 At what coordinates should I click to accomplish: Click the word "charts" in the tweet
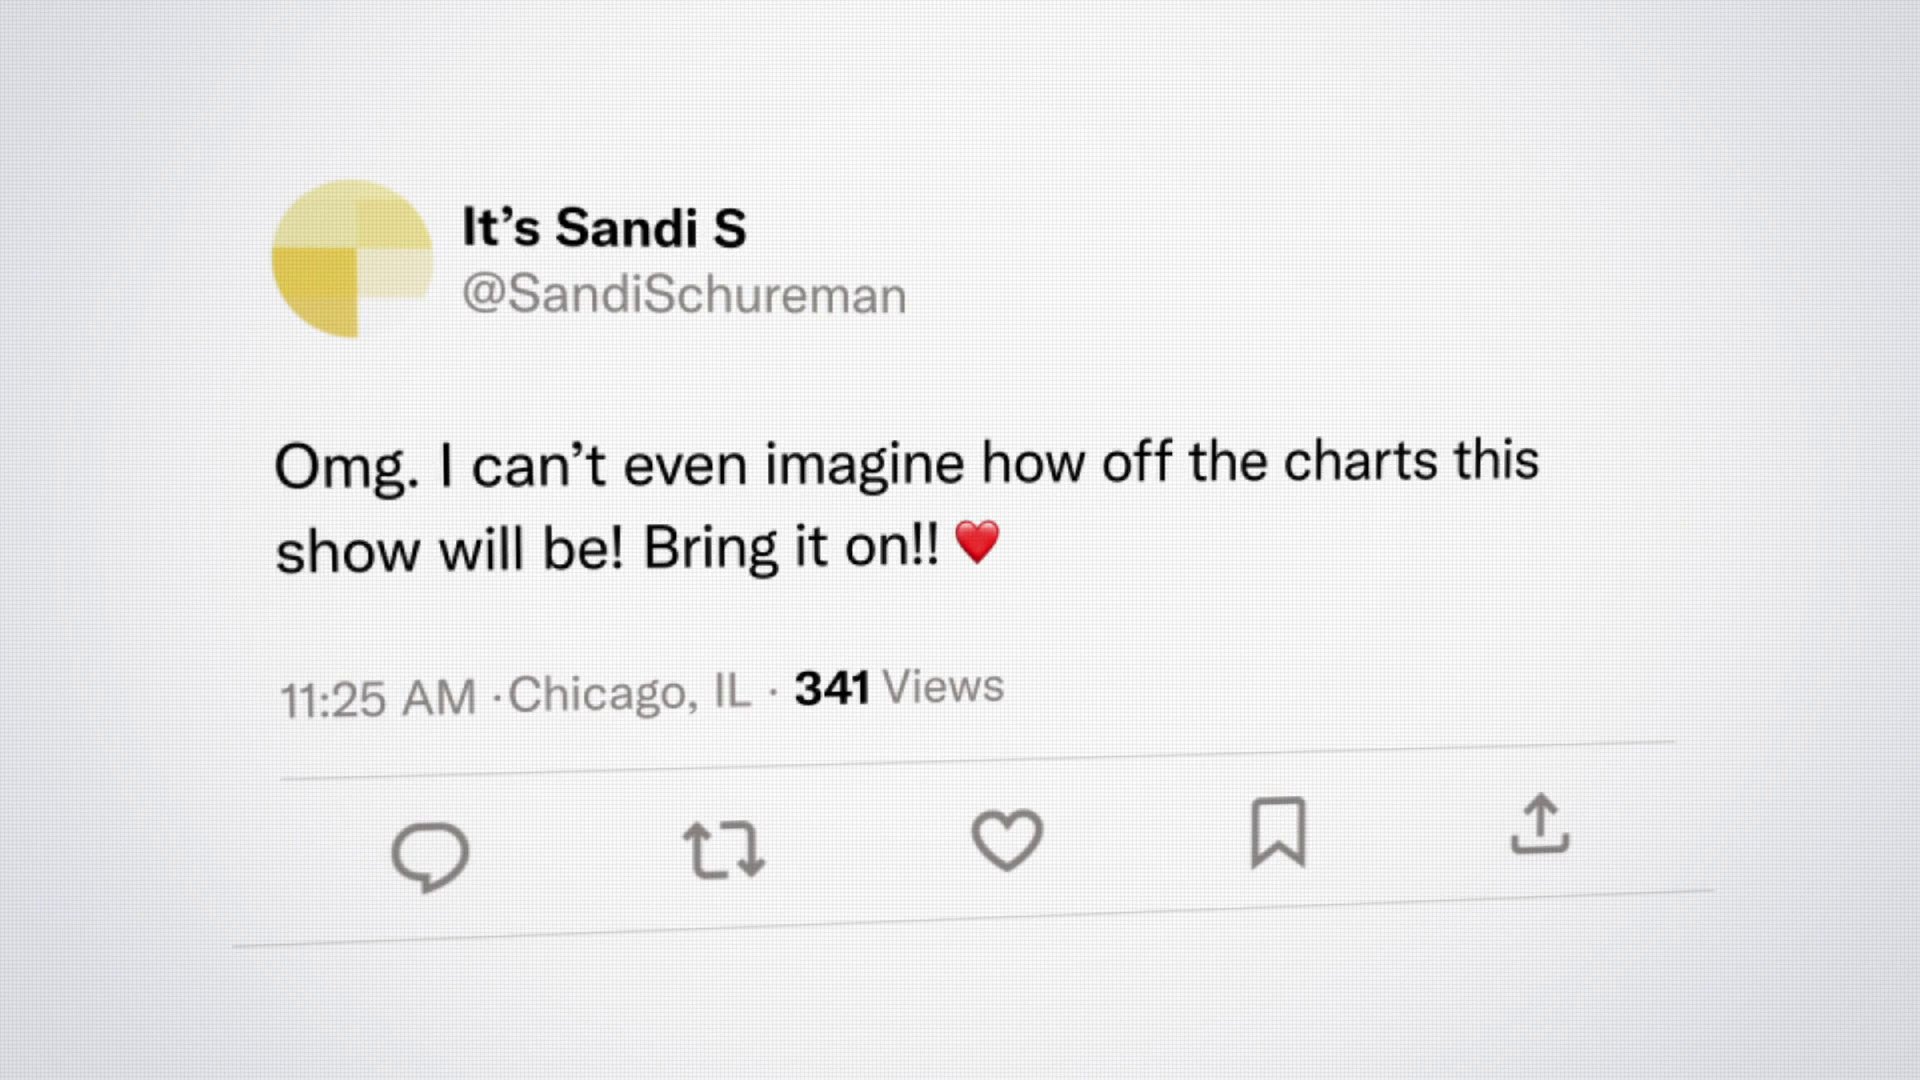[x=1360, y=461]
